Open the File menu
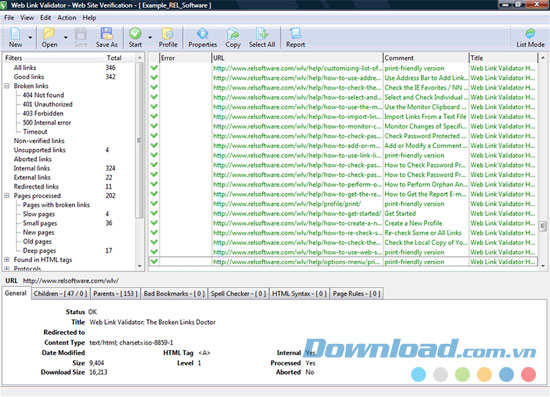 coord(9,18)
